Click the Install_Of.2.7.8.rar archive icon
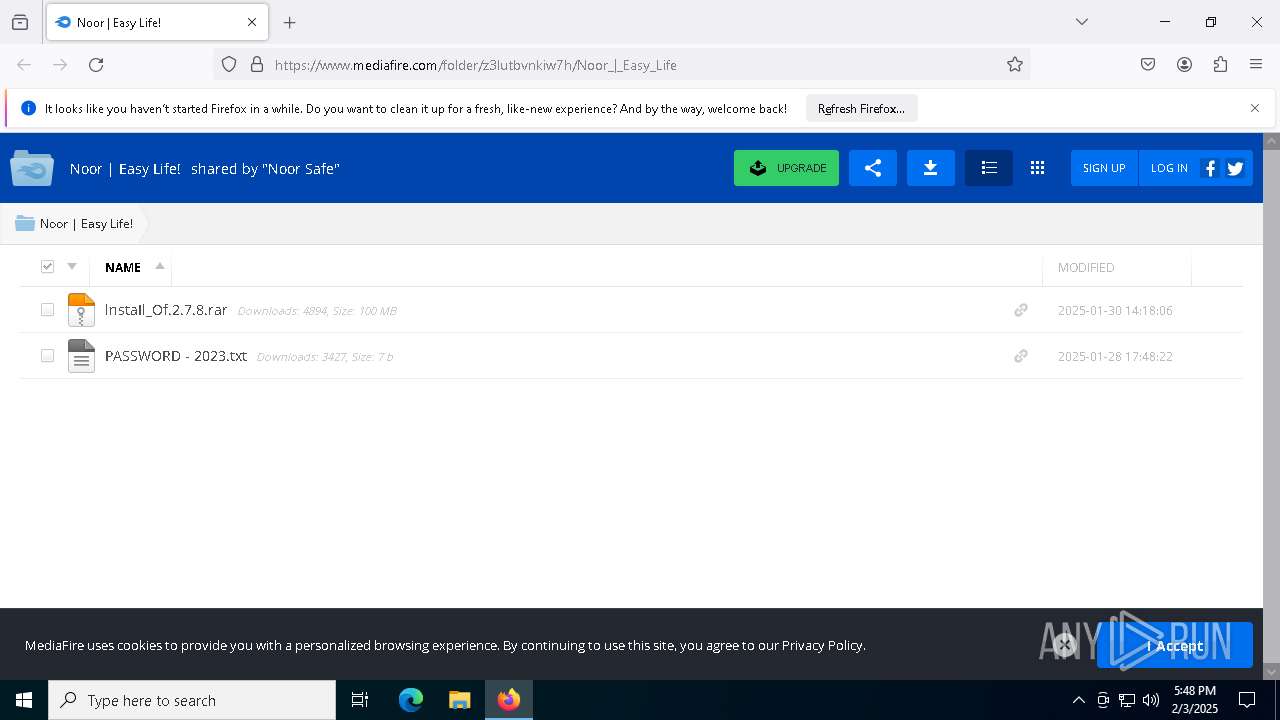 pos(81,310)
